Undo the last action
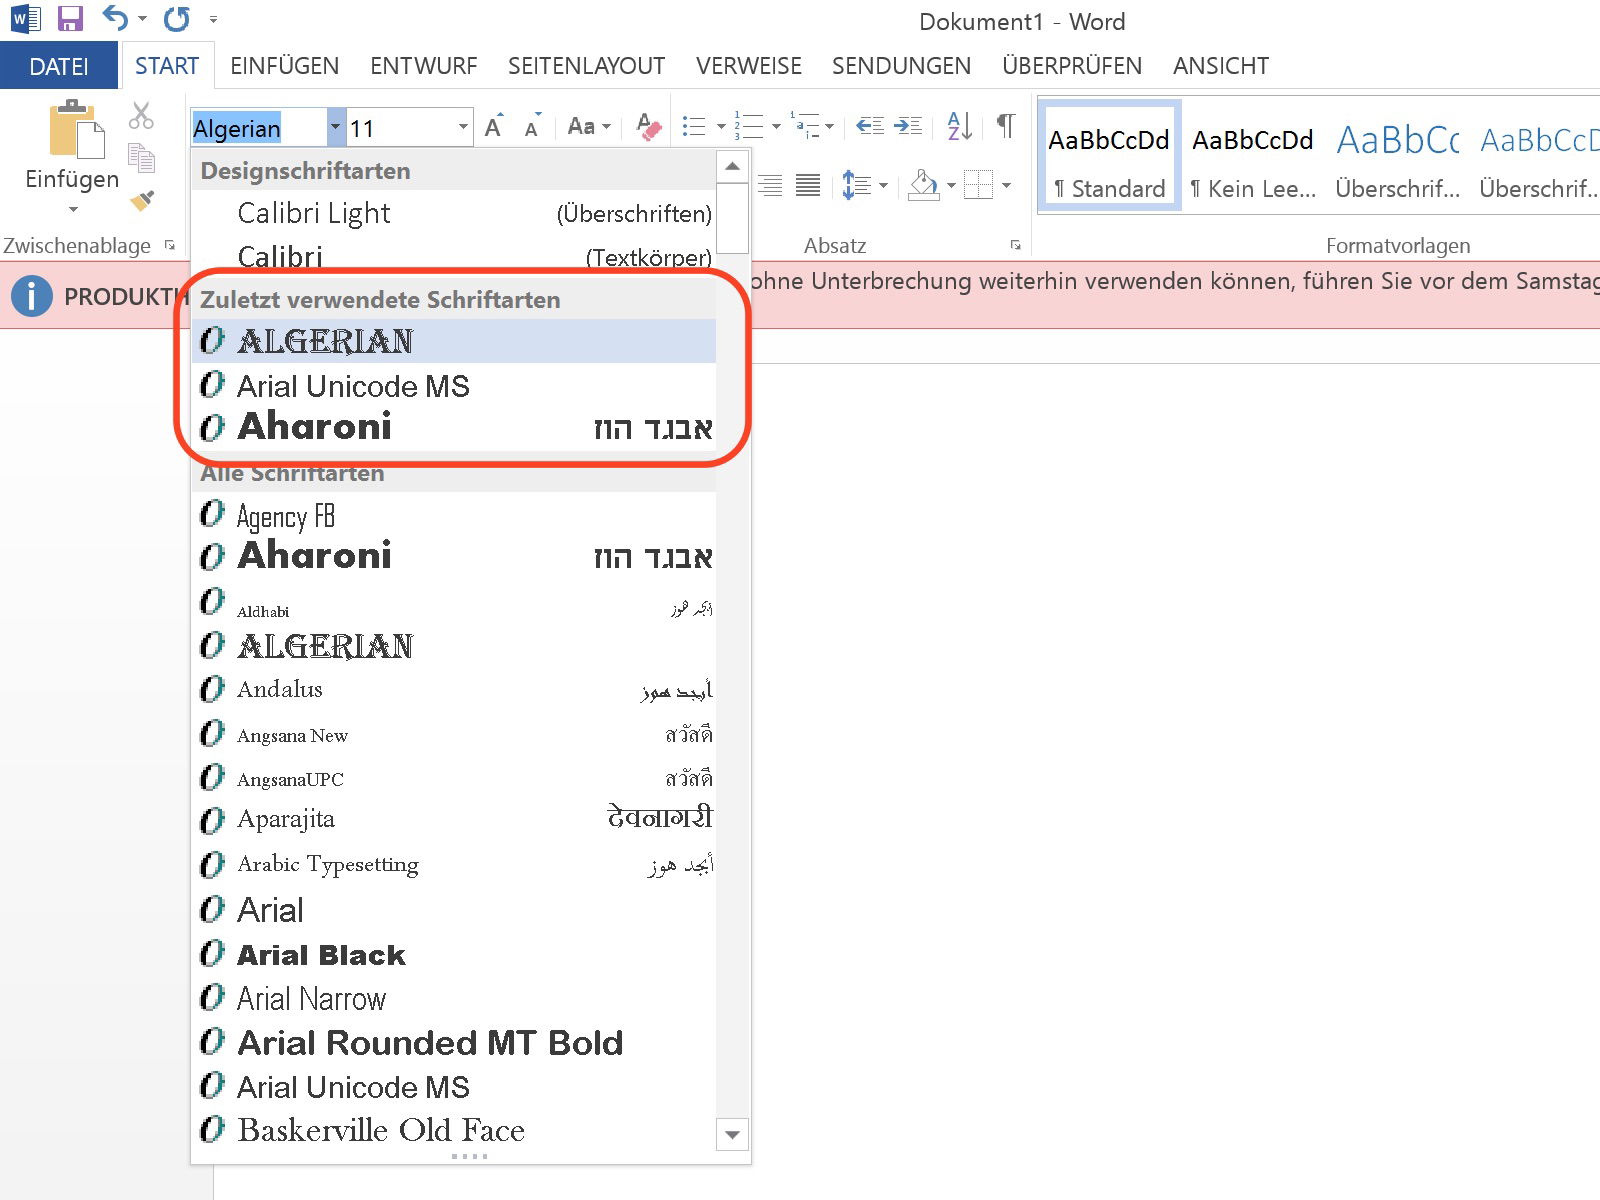This screenshot has height=1200, width=1600. [x=115, y=19]
